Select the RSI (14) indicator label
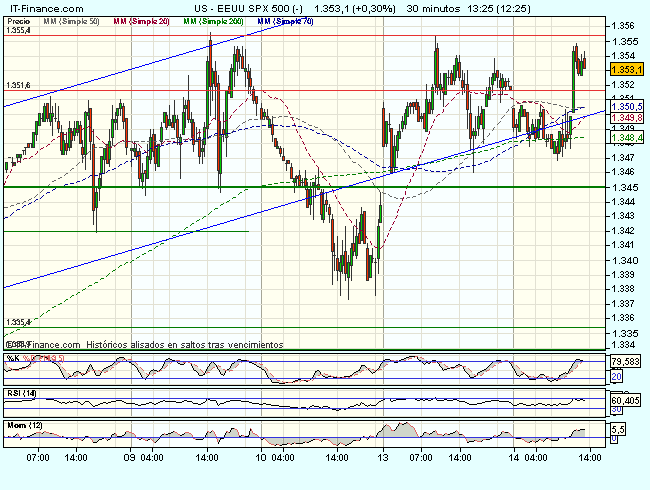650x490 pixels. 22,393
